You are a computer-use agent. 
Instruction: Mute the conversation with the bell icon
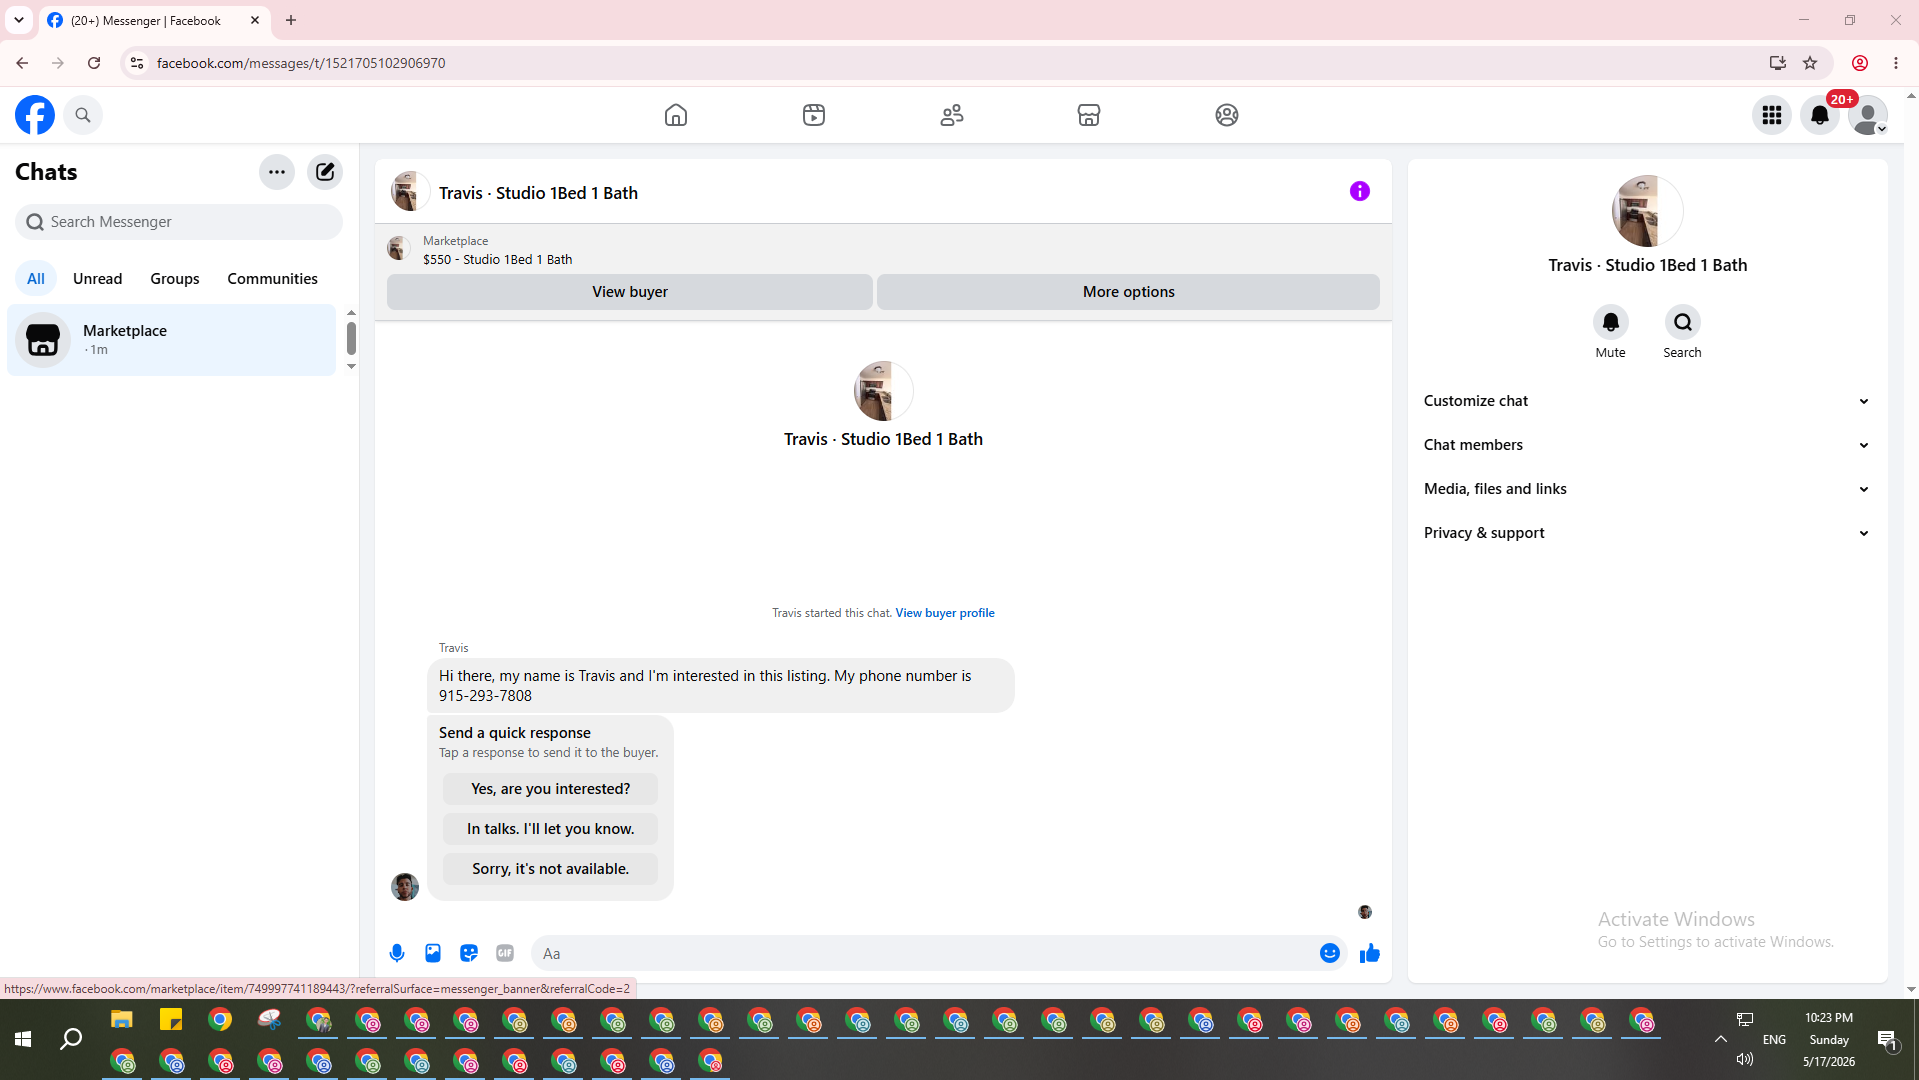coord(1611,322)
